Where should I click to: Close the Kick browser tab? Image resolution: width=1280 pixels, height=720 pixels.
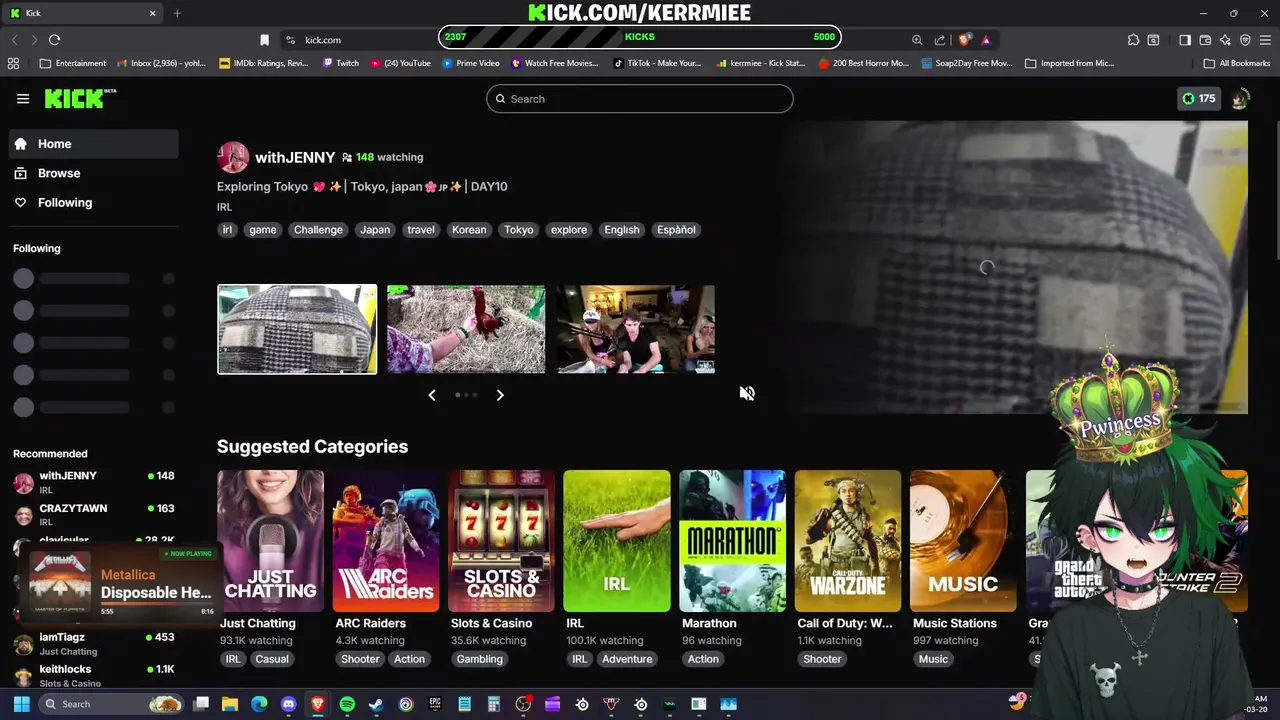pos(153,13)
